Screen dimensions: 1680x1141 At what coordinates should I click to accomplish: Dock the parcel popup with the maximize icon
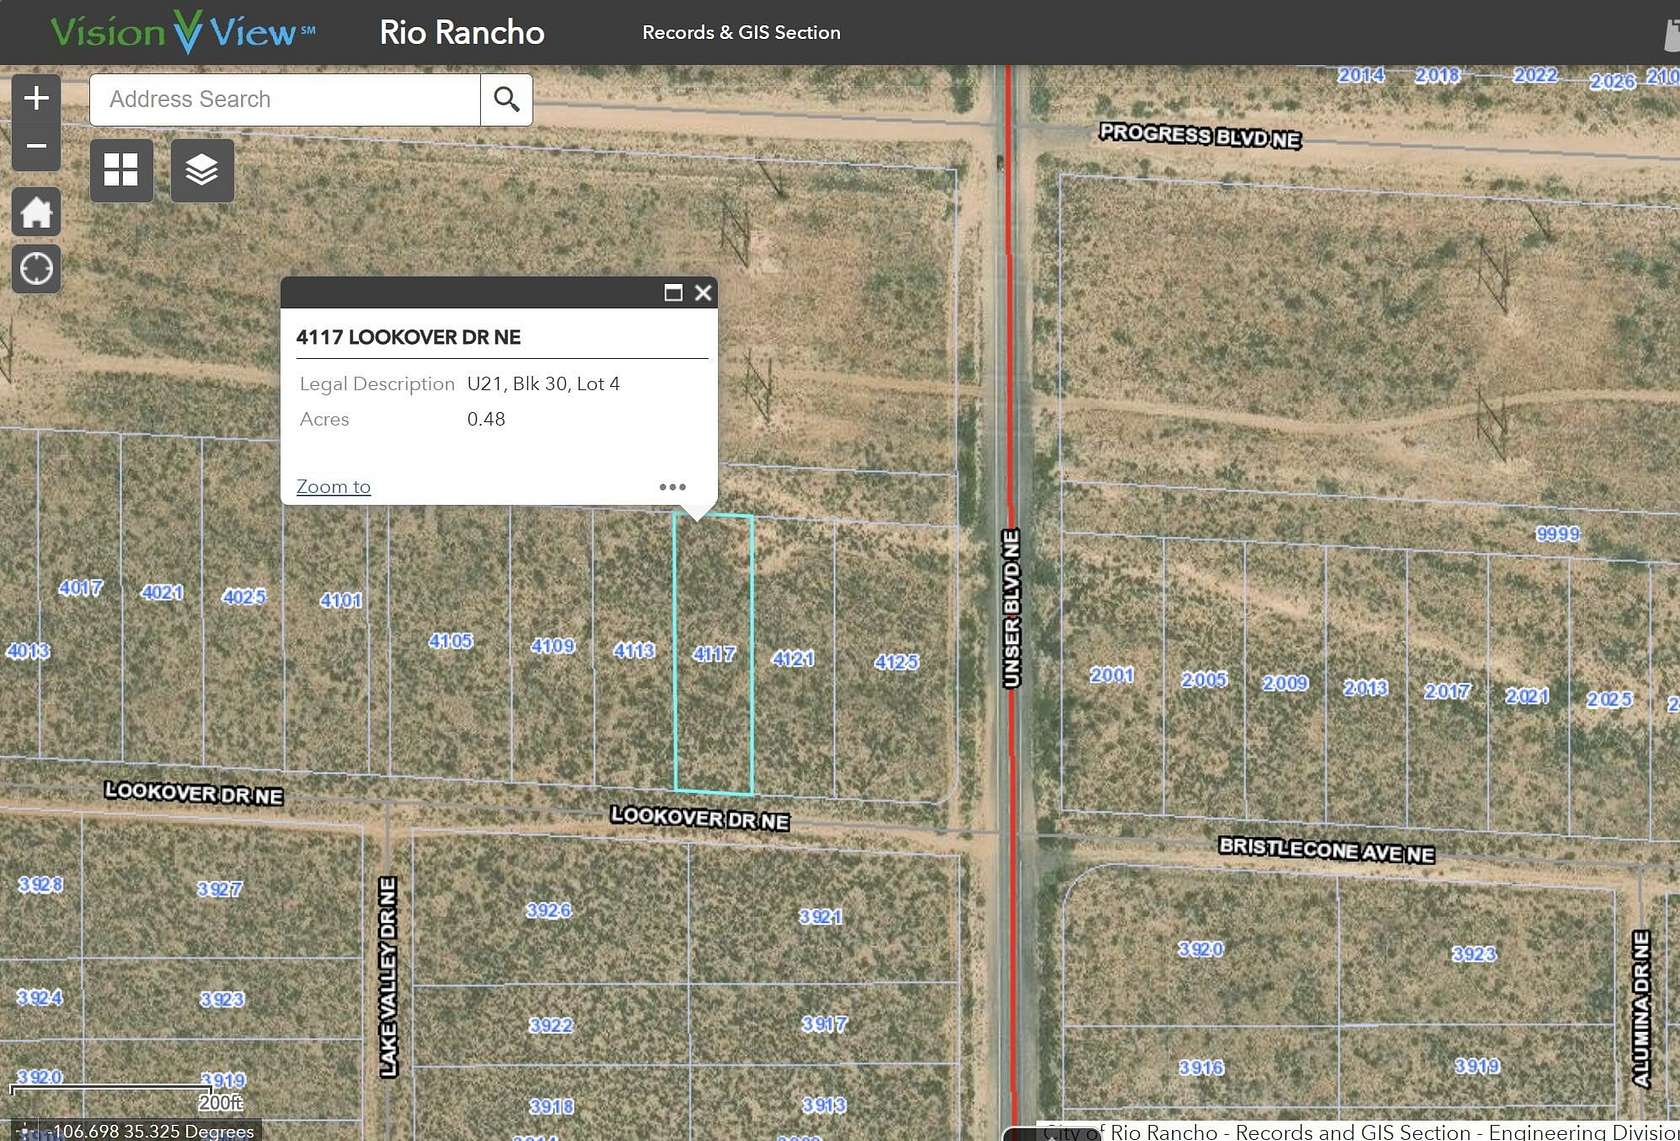(x=672, y=293)
